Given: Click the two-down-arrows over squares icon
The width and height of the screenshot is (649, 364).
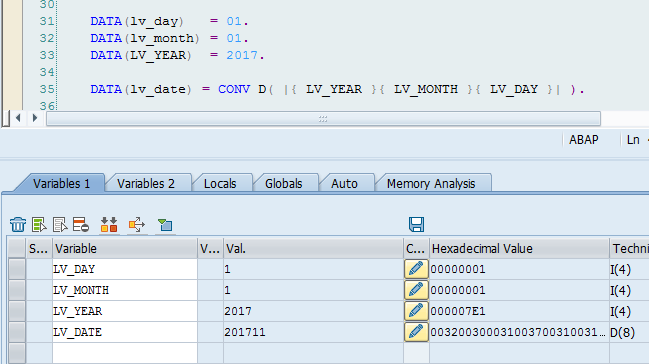Looking at the screenshot, I should tap(109, 225).
